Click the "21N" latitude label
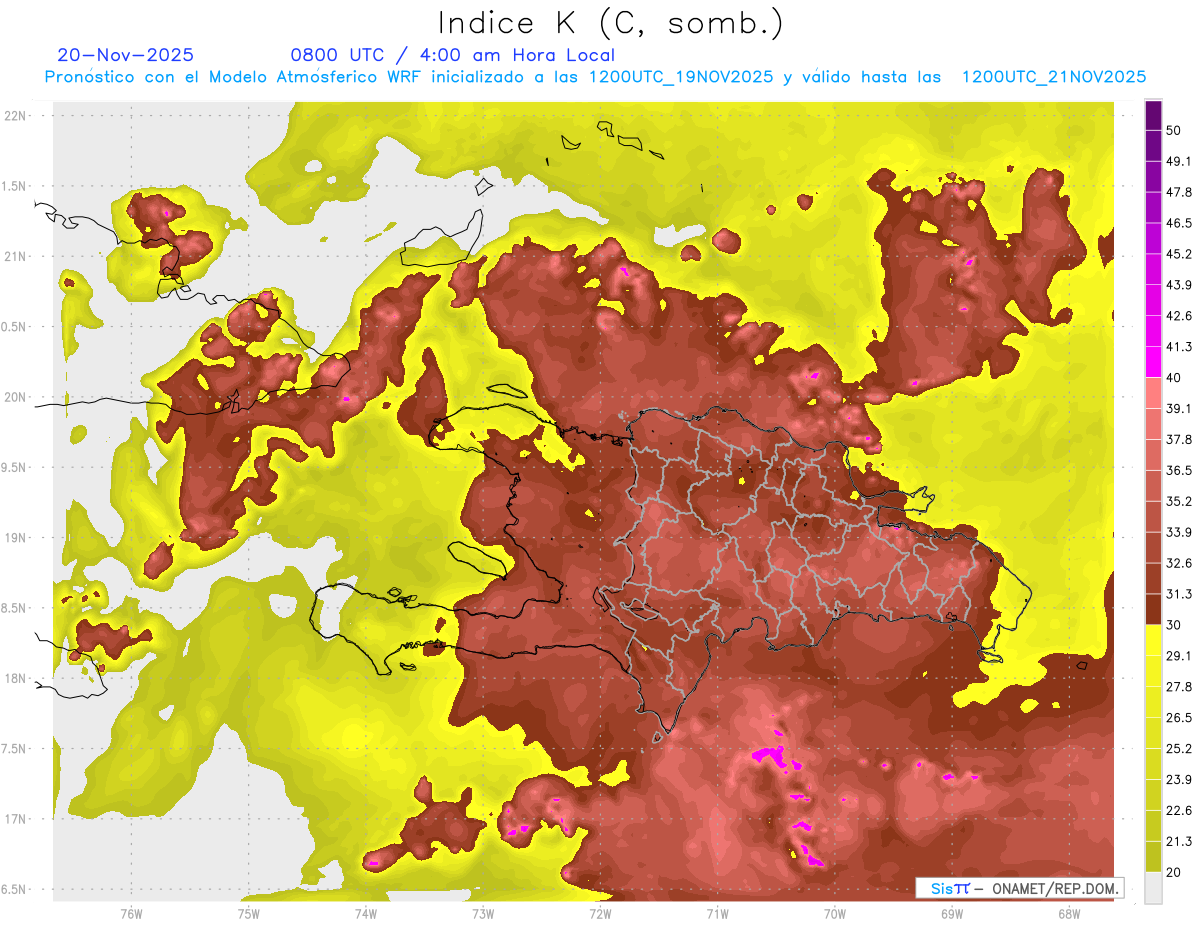 click(14, 257)
